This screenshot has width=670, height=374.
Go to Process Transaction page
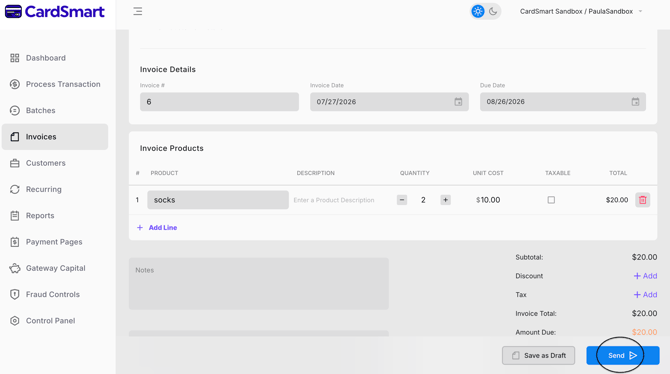63,84
